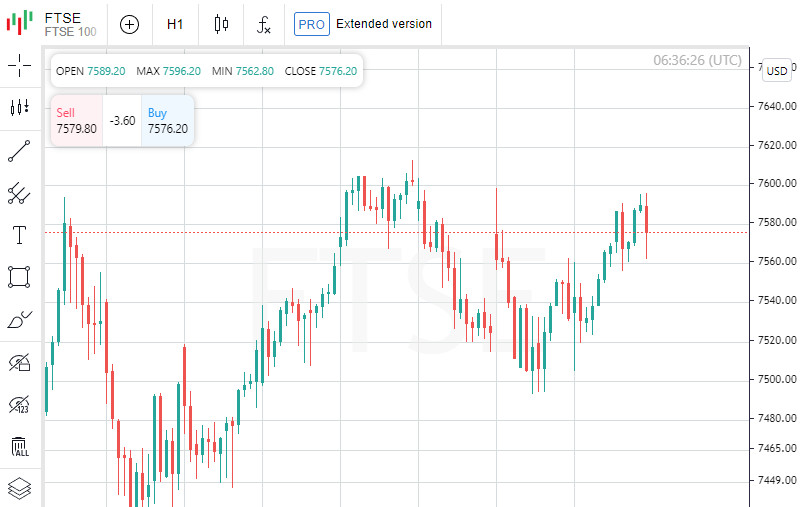Select the trend line drawing tool

[19, 151]
